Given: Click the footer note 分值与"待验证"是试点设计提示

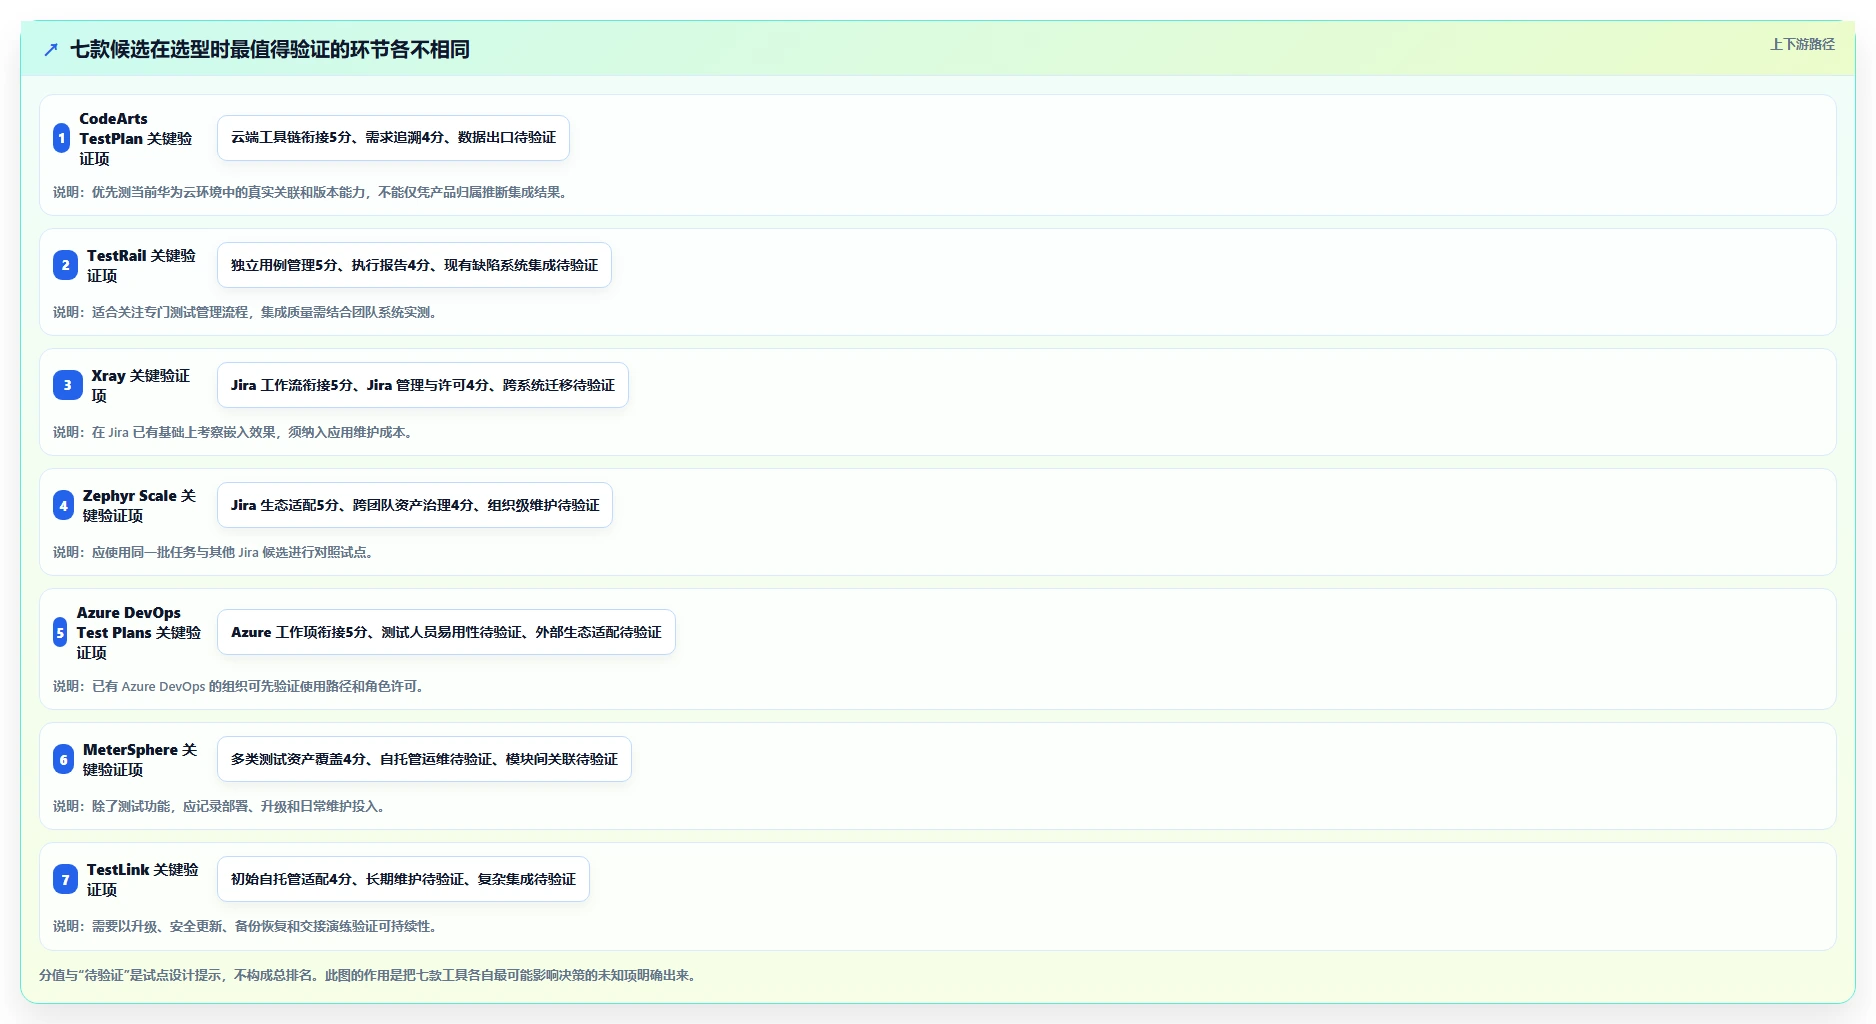Looking at the screenshot, I should pyautogui.click(x=370, y=975).
